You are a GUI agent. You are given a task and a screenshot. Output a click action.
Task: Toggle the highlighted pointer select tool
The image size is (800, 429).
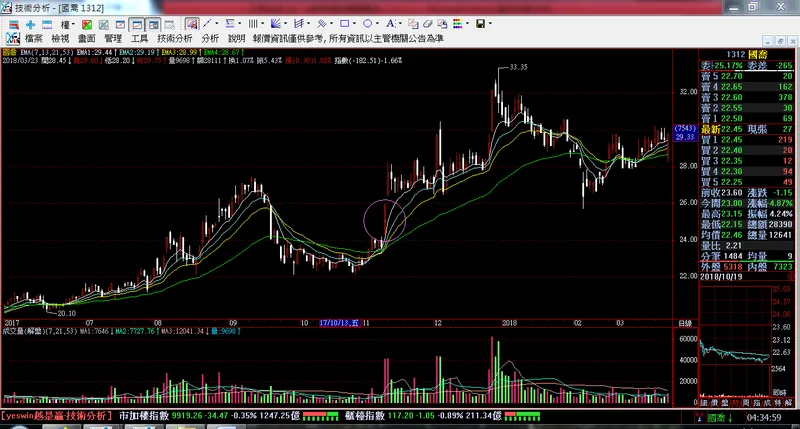point(190,23)
